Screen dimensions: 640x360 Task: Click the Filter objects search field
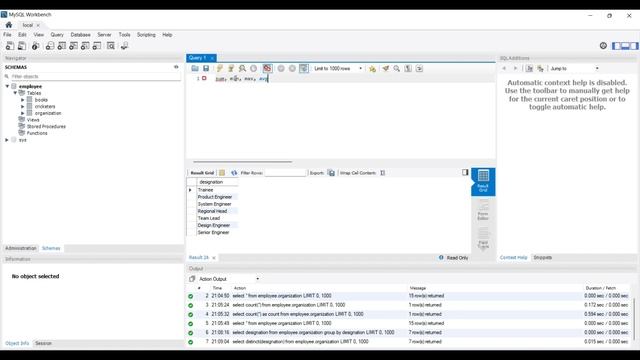click(95, 76)
